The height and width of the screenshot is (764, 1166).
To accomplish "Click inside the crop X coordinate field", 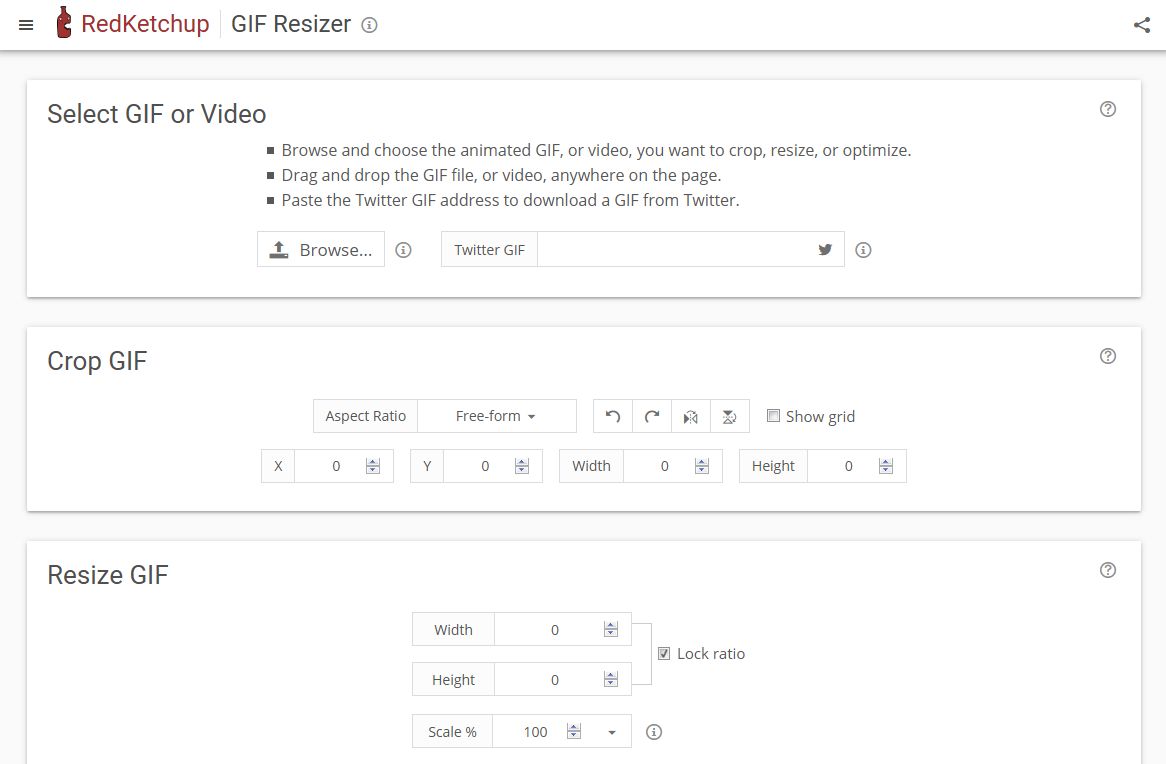I will point(336,465).
